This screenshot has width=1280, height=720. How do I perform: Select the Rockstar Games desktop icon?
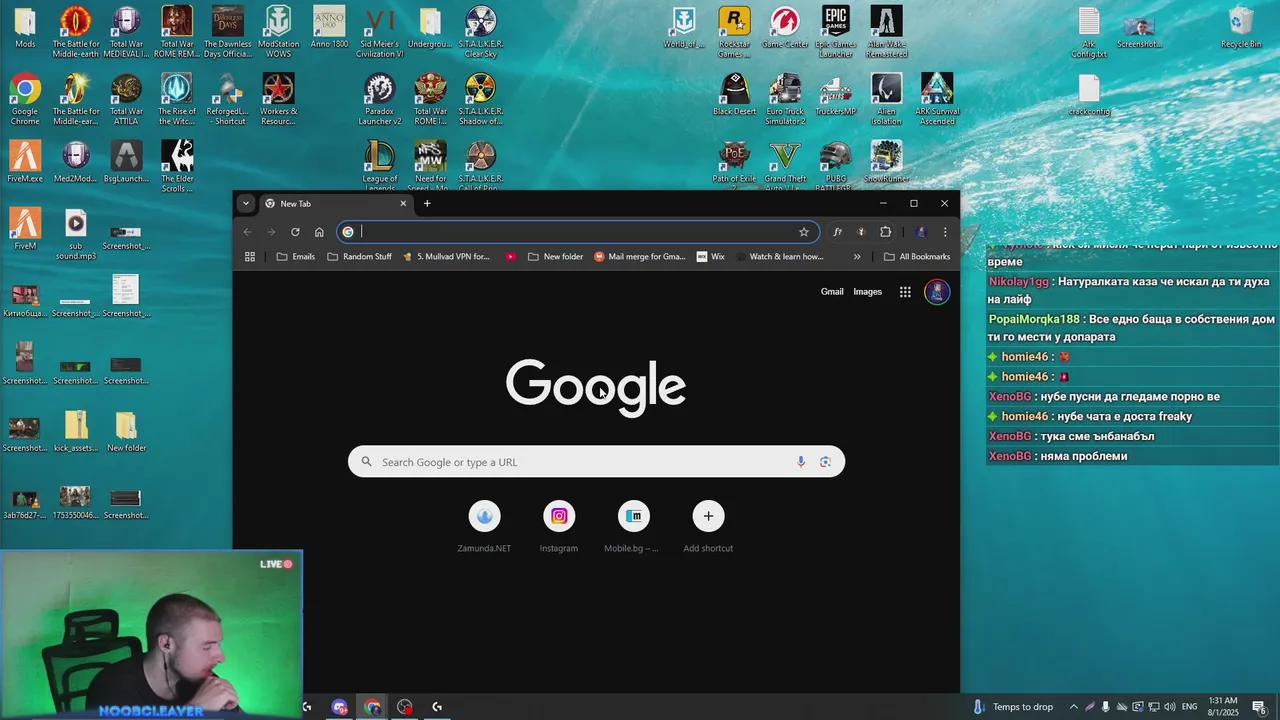(734, 31)
